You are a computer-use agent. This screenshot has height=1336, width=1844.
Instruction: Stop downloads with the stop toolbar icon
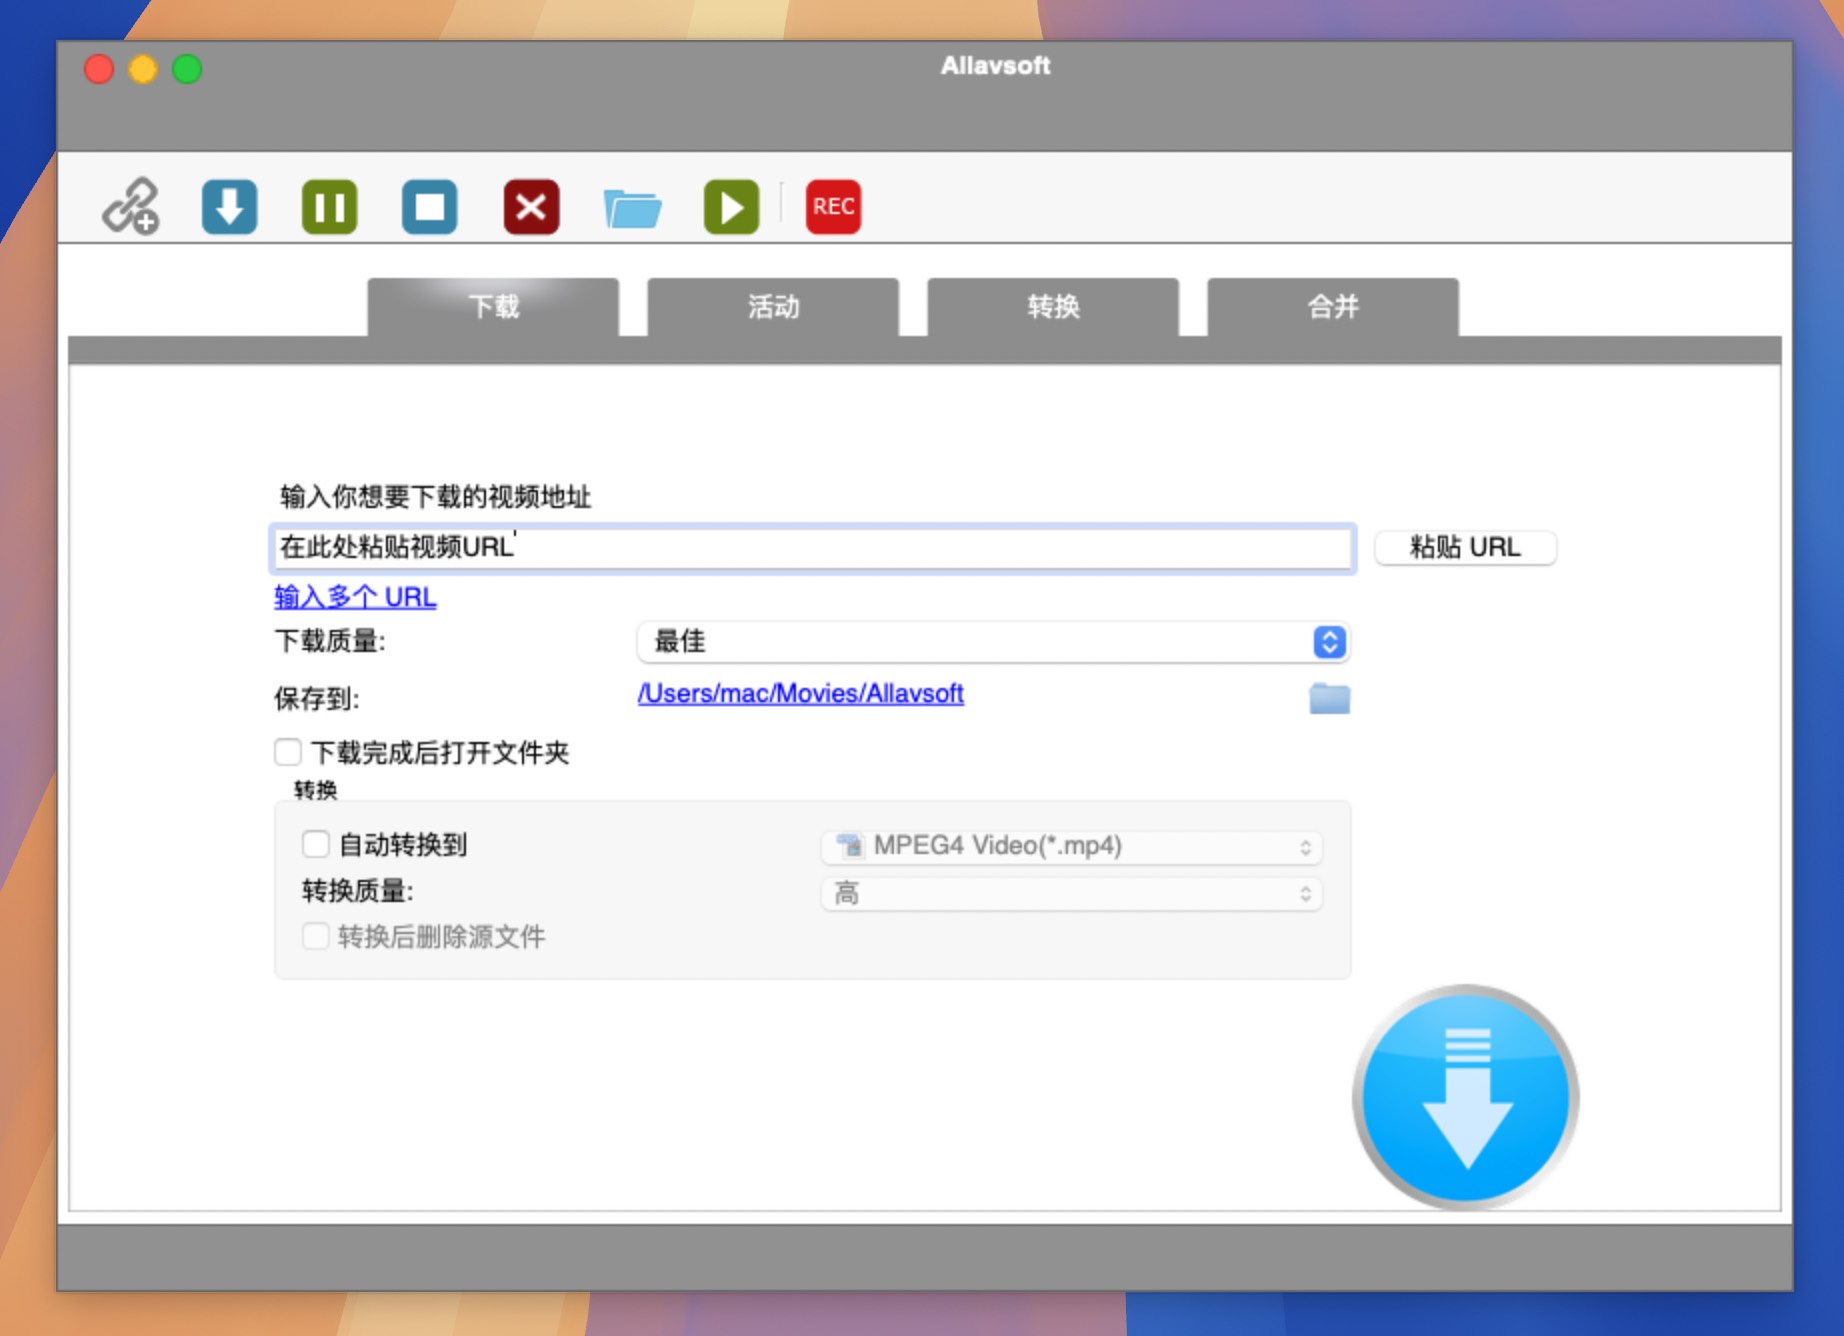pos(429,207)
